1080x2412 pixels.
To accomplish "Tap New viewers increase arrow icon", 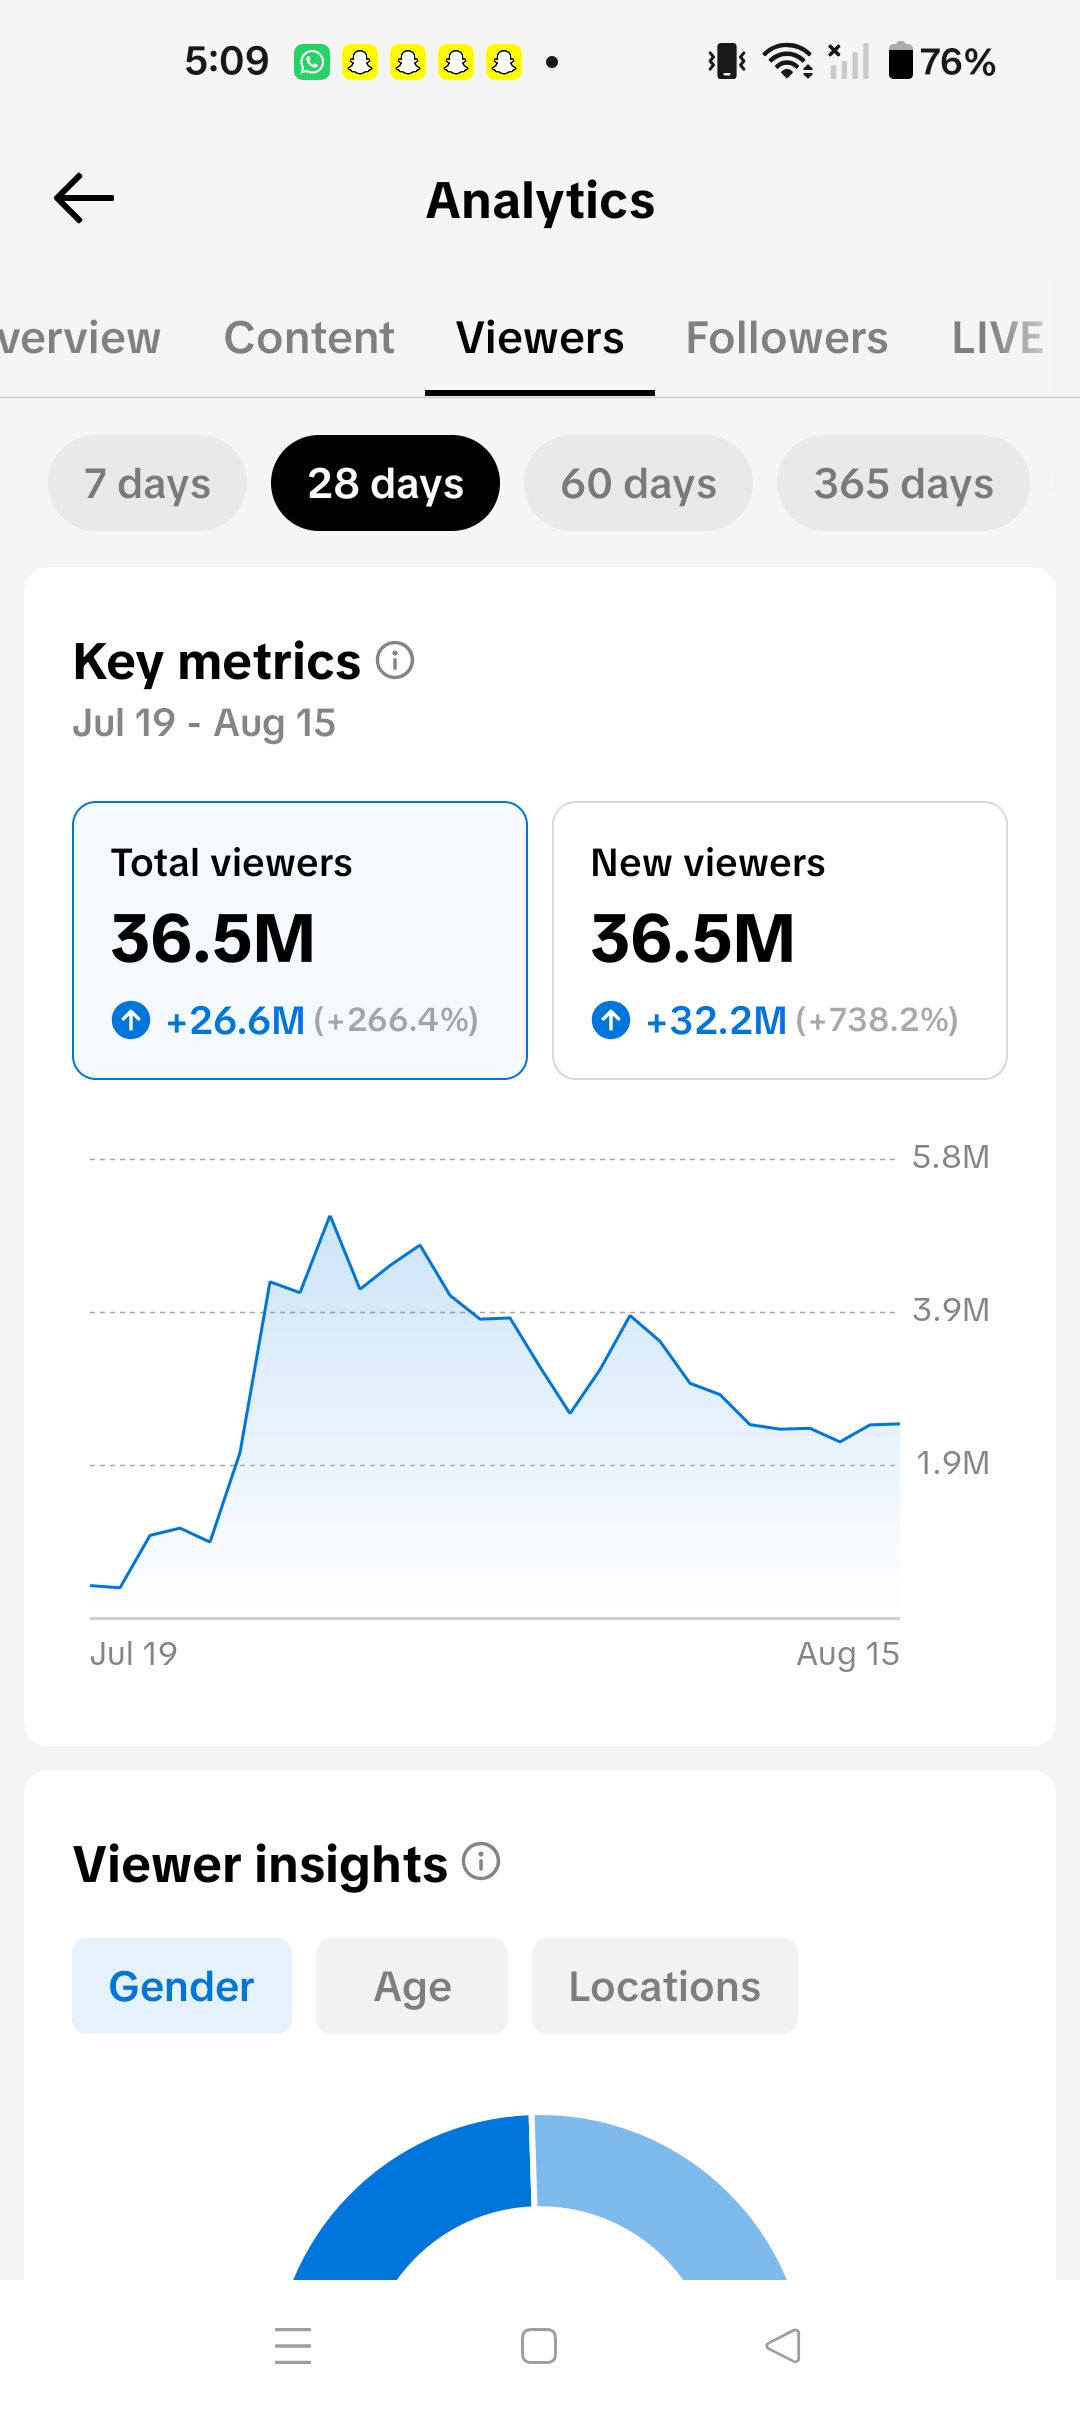I will 611,1020.
